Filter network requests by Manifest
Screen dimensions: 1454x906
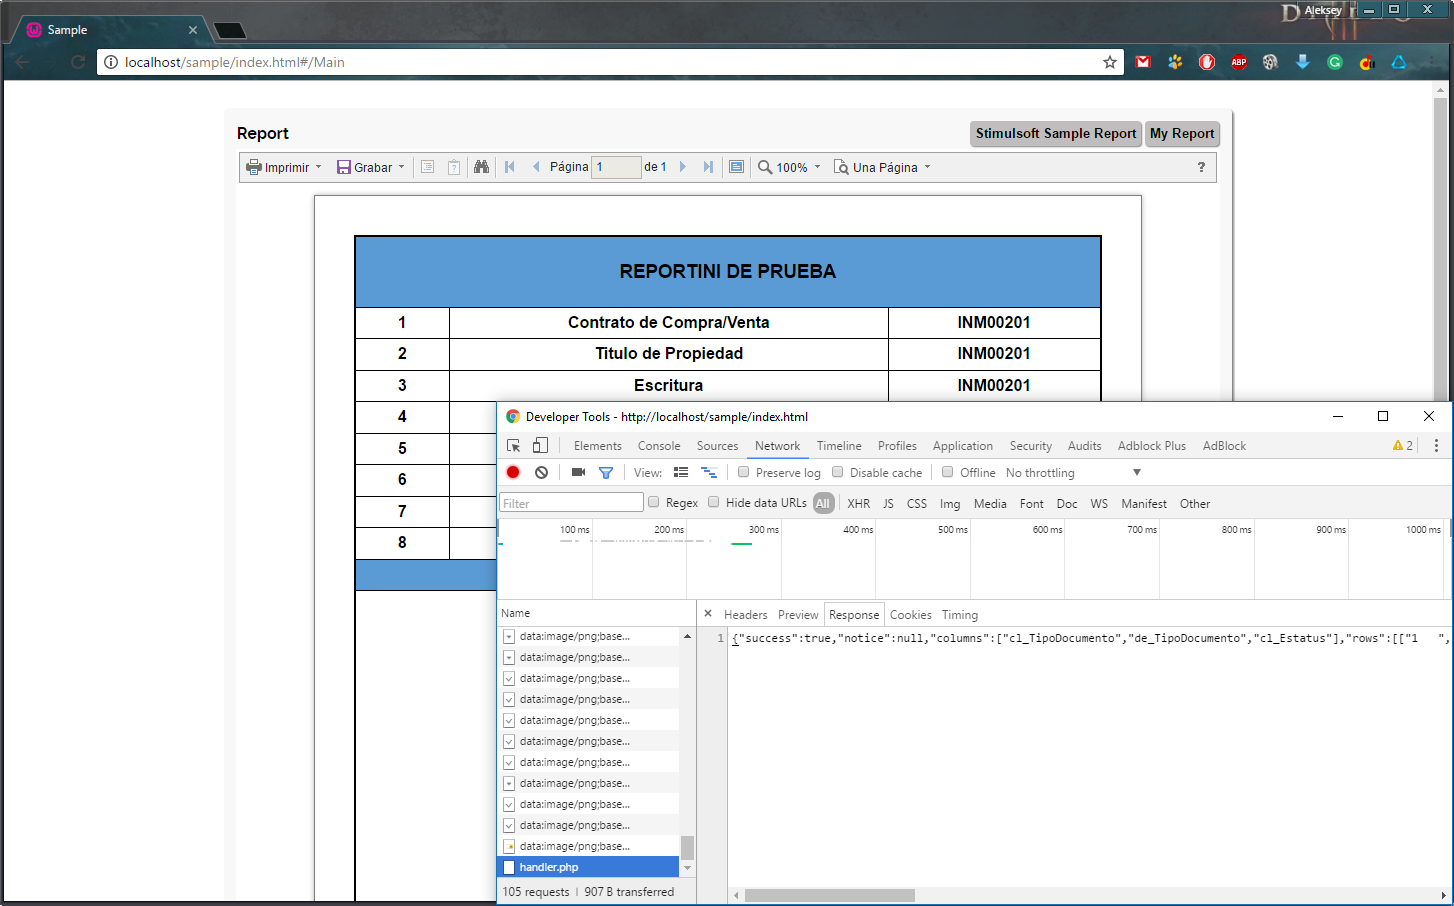pos(1144,504)
